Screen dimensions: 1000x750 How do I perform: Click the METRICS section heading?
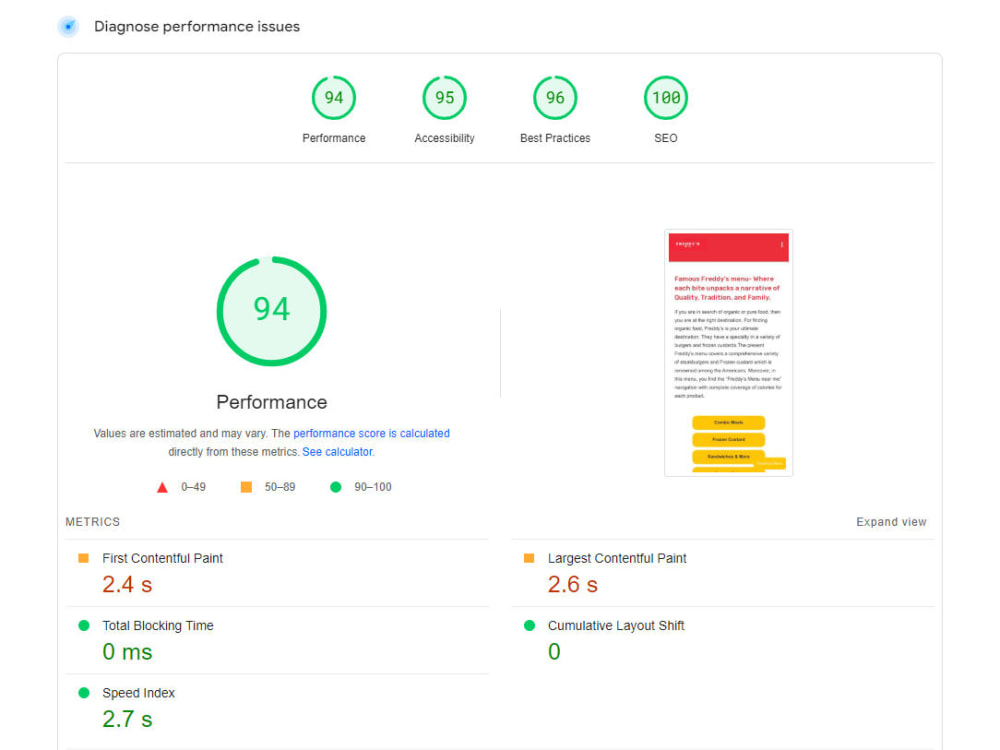coord(92,522)
